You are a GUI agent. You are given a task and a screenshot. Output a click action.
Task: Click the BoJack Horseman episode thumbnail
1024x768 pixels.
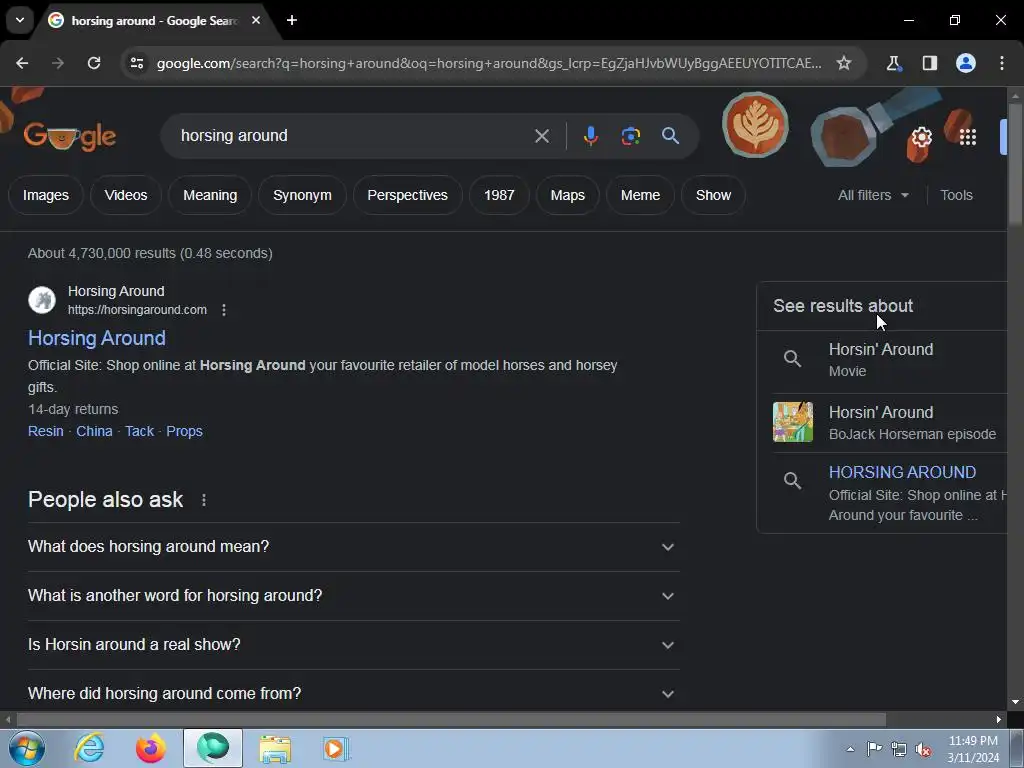(793, 422)
